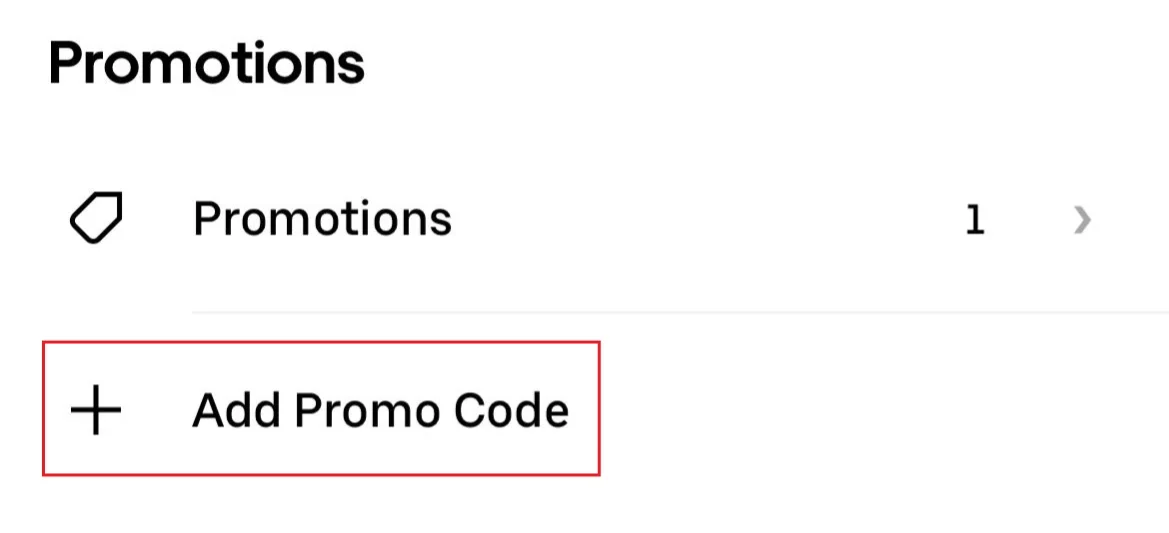
Task: Open promotions via the right arrow
Action: pos(1081,220)
